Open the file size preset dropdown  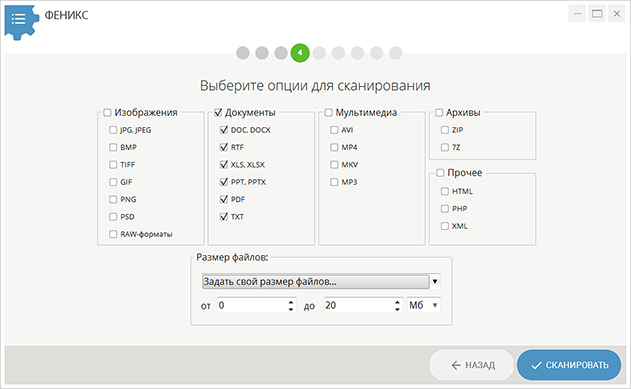(321, 282)
